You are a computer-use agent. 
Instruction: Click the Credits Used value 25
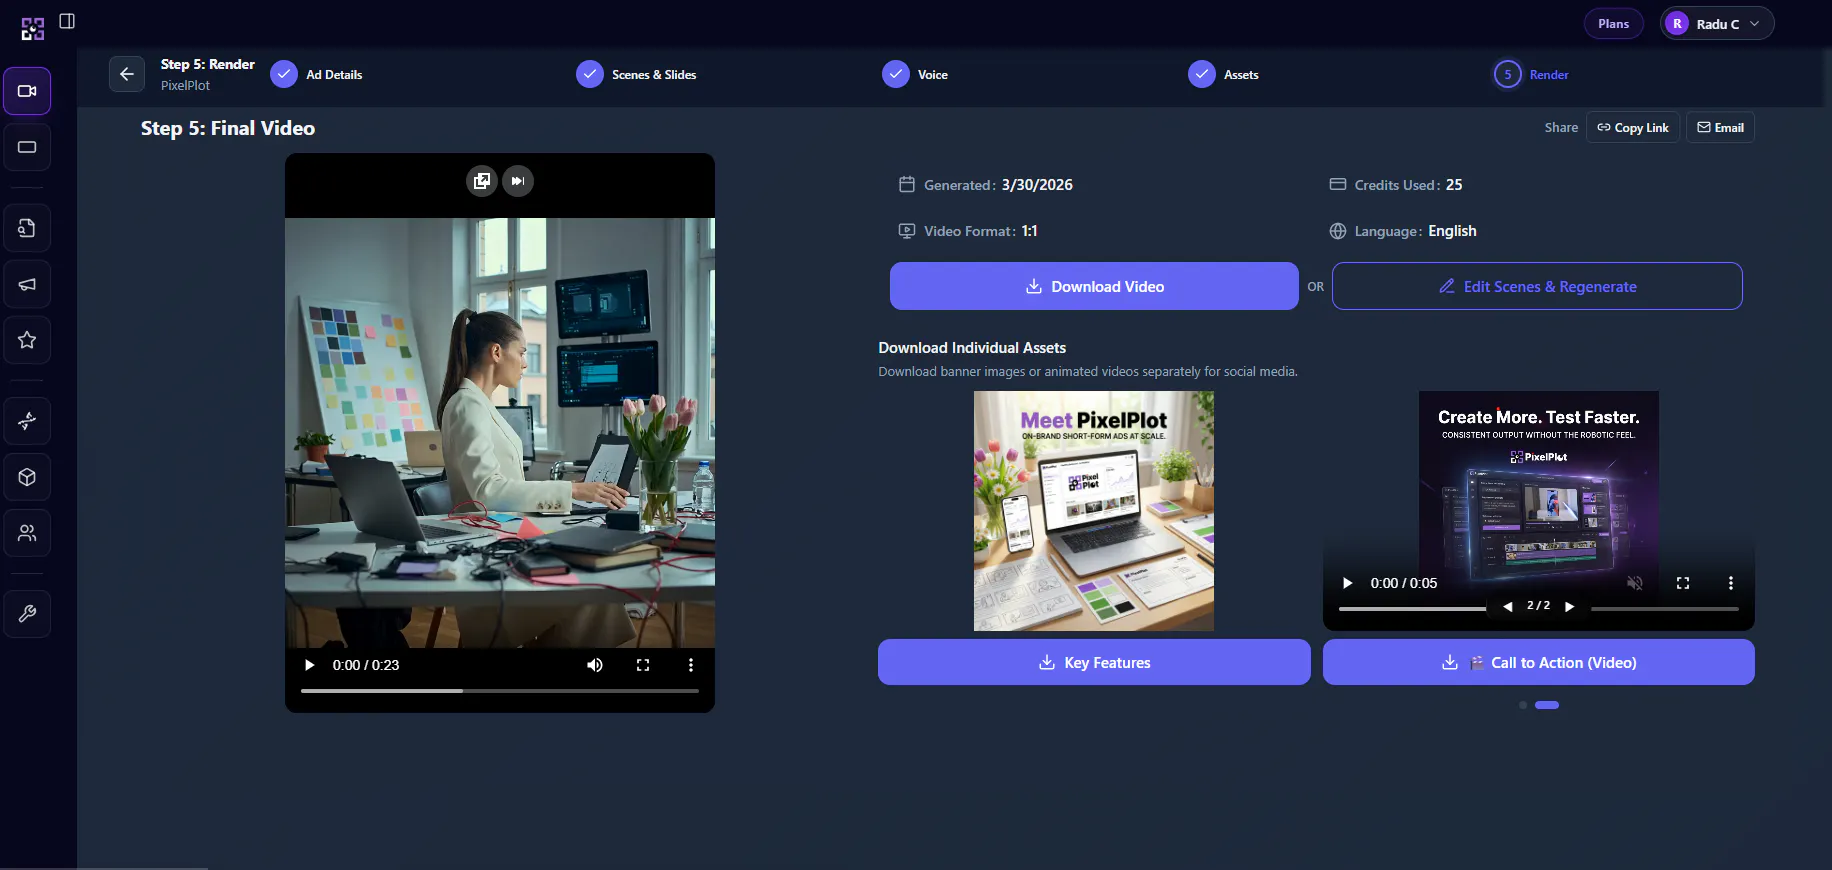click(x=1454, y=185)
